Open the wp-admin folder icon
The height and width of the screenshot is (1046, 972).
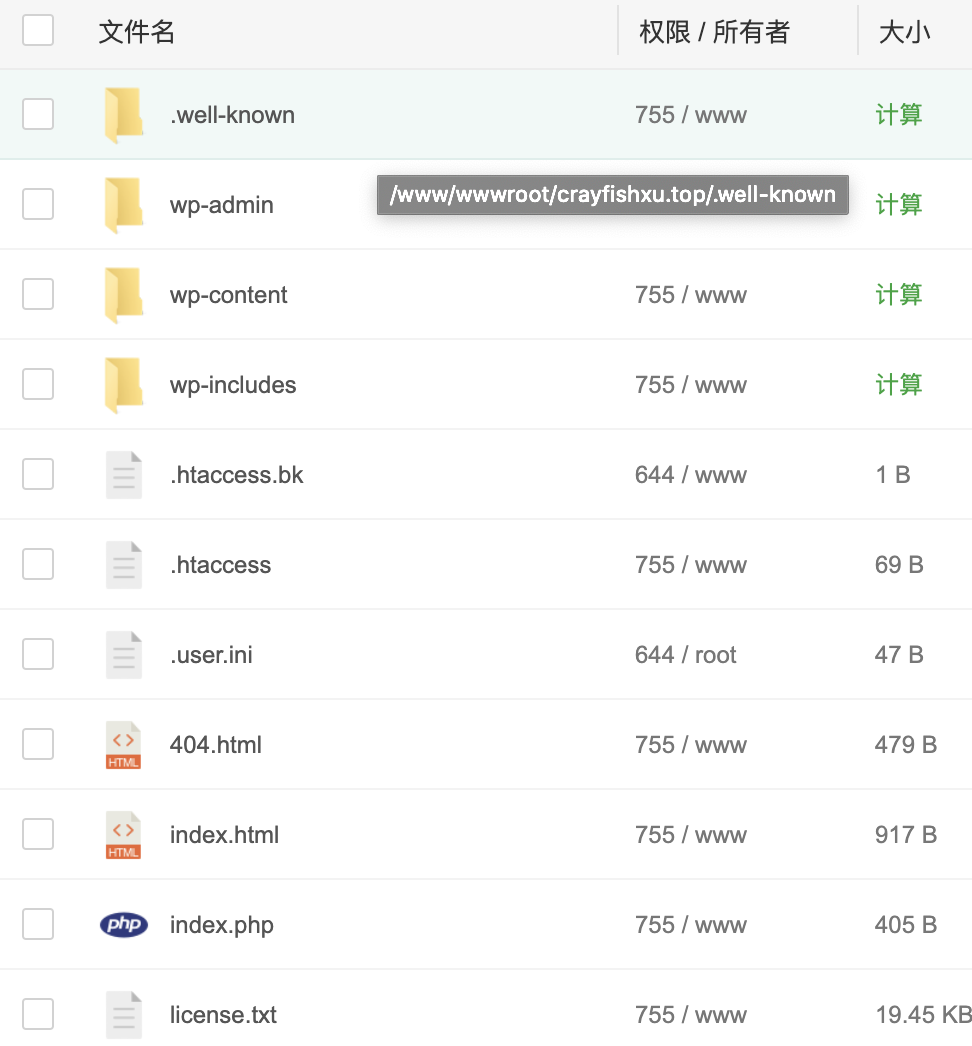pyautogui.click(x=123, y=205)
